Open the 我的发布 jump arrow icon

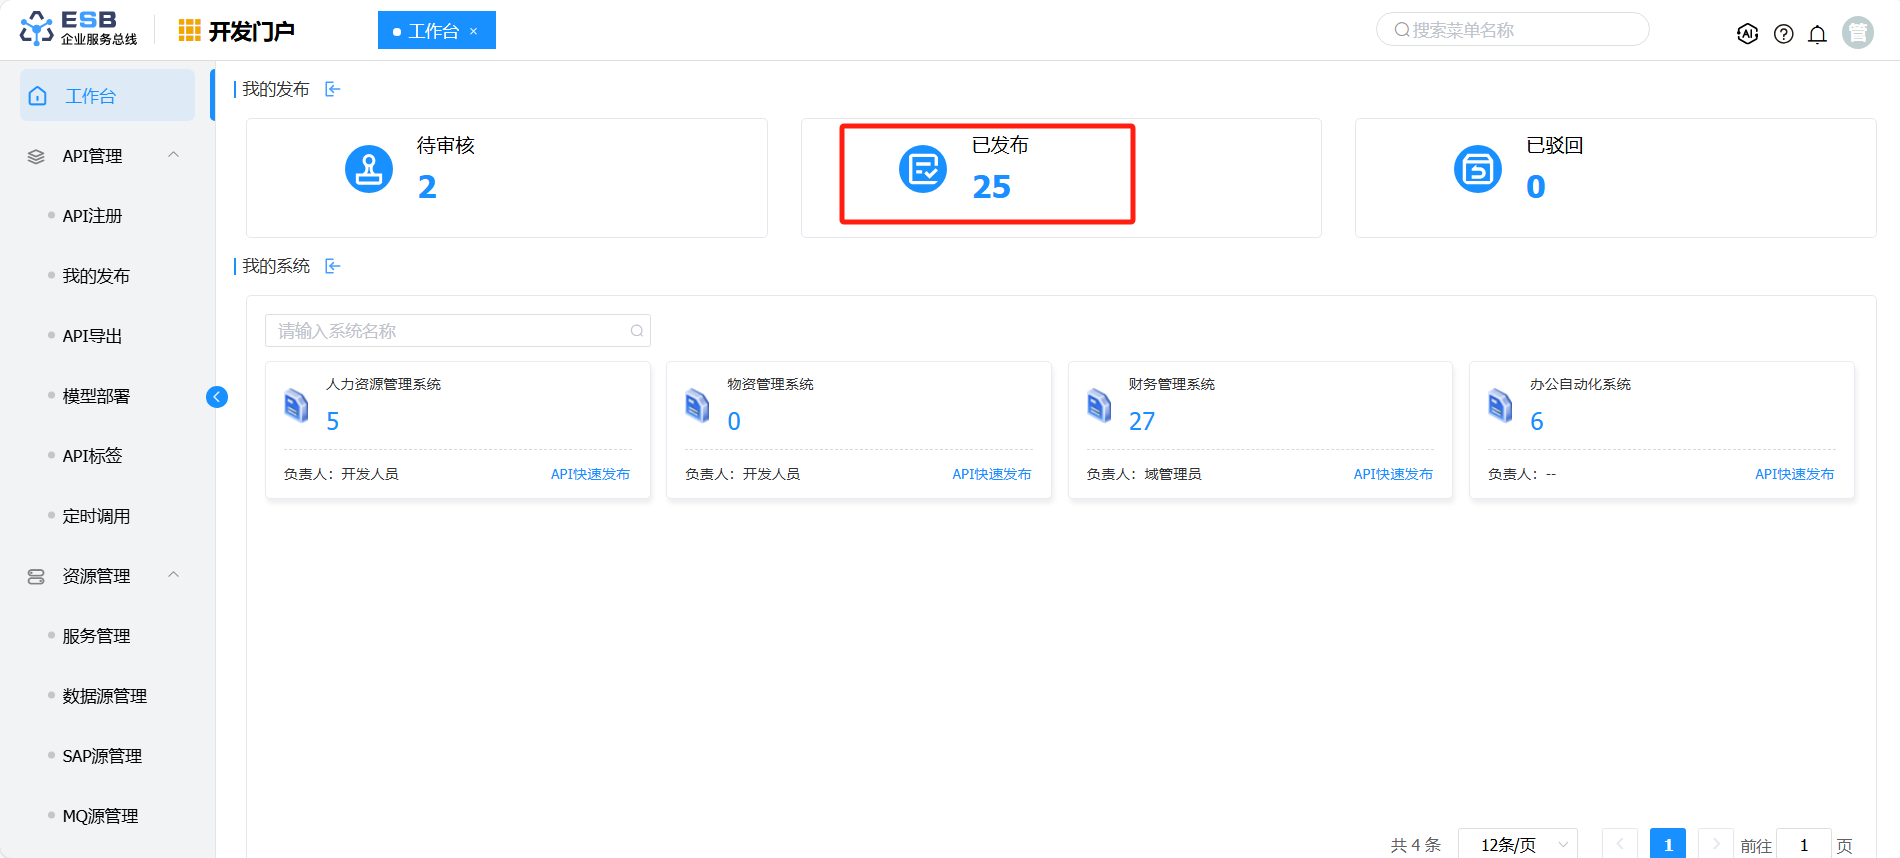pos(333,90)
